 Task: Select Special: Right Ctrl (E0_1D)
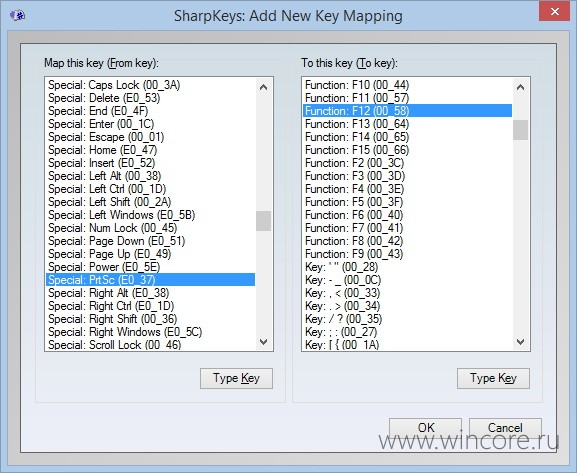[x=150, y=306]
